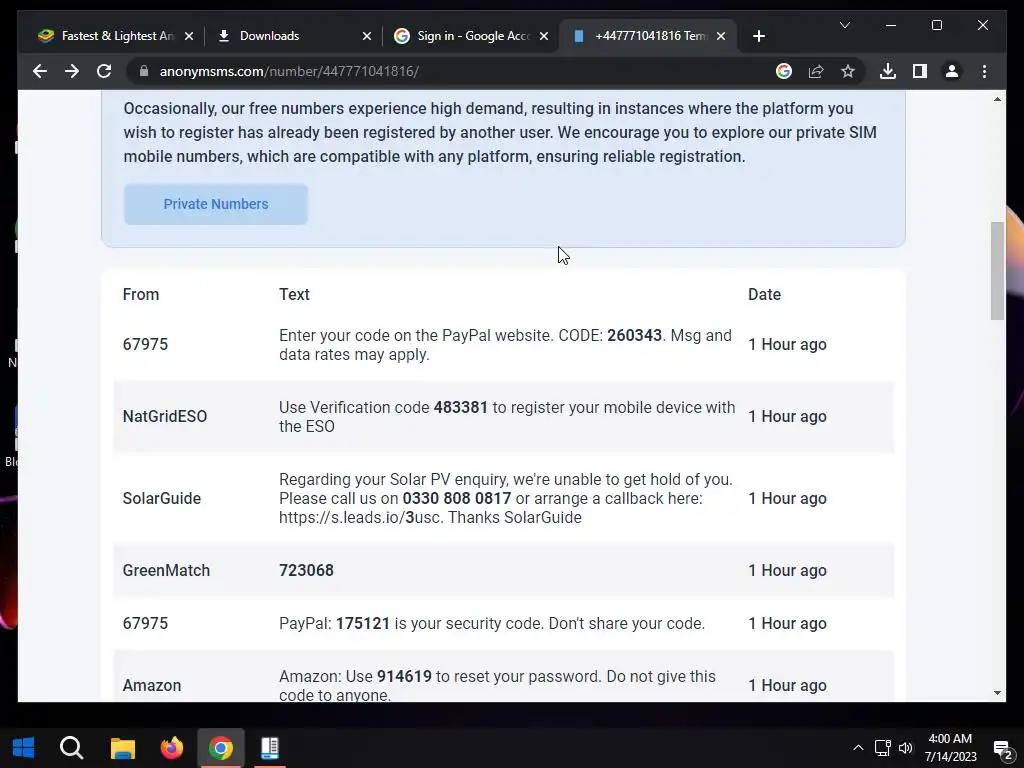
Task: Show hidden system tray icons
Action: 858,748
